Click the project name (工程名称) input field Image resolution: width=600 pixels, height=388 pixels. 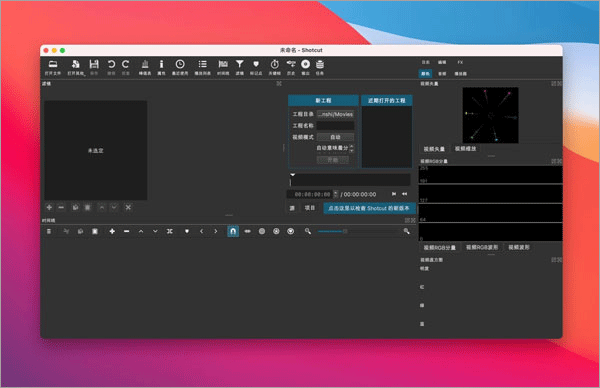point(335,126)
